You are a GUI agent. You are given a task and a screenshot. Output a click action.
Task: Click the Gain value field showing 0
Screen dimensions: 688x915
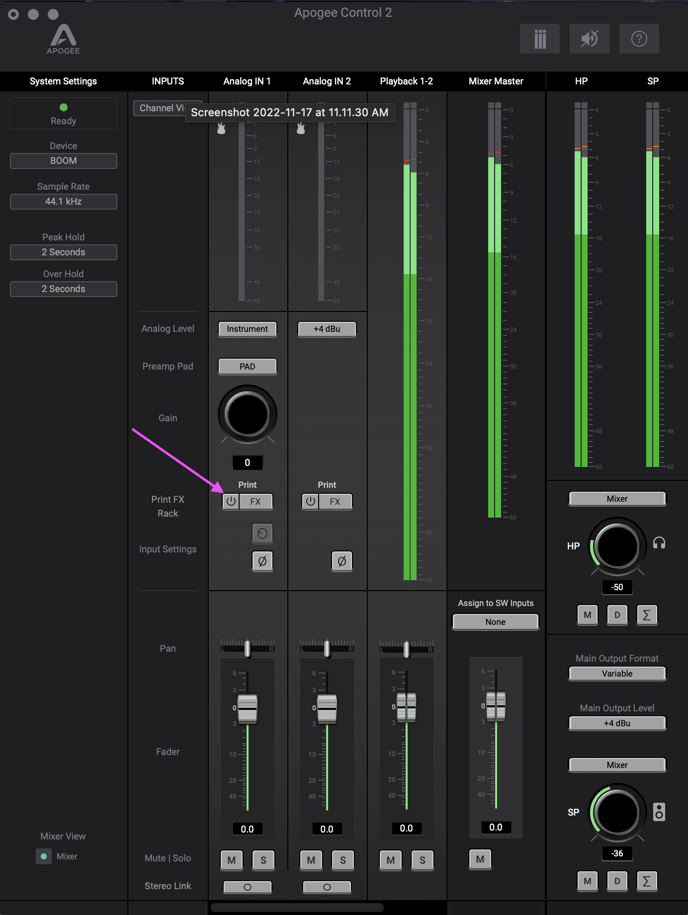click(x=247, y=463)
